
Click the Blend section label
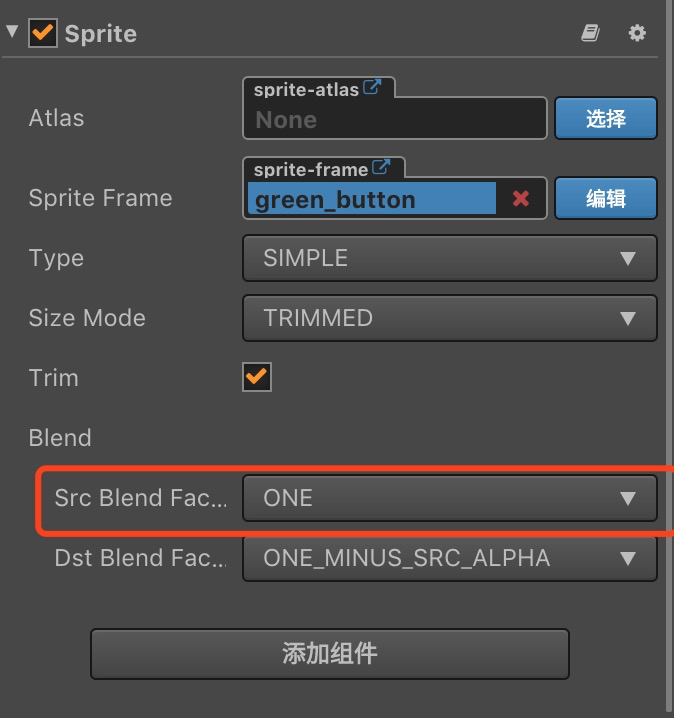[60, 438]
